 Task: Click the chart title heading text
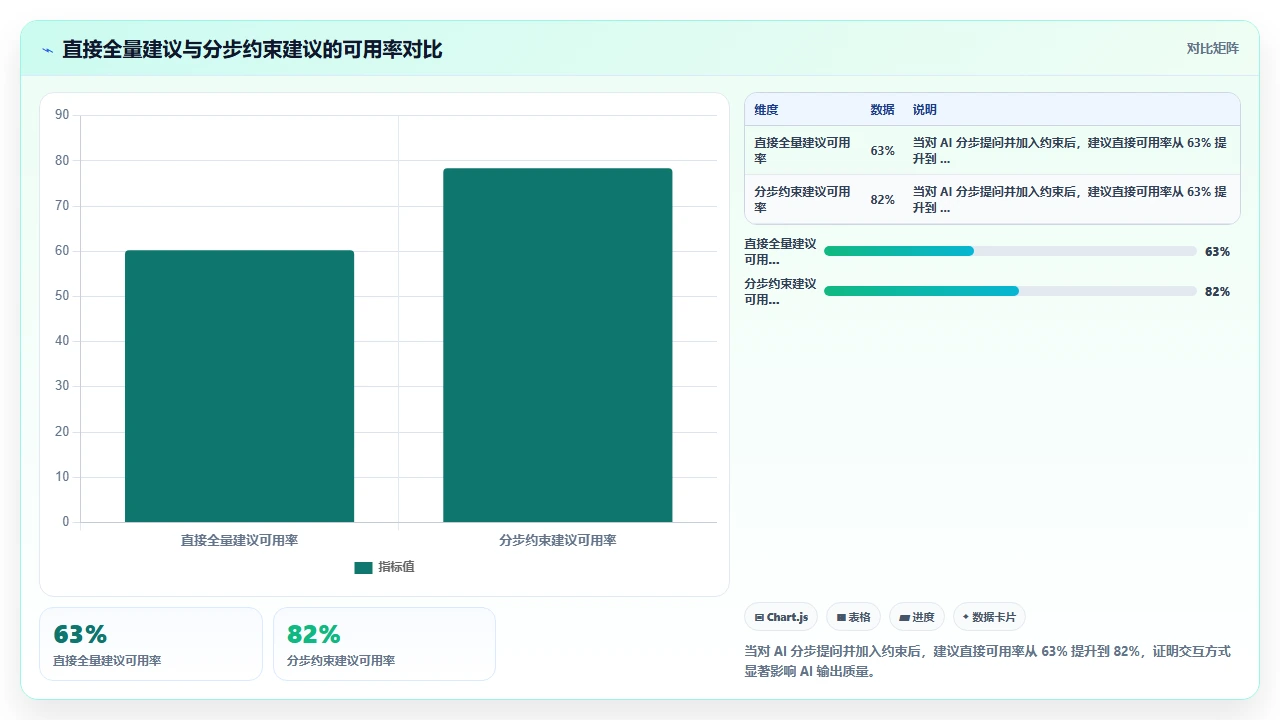click(252, 49)
